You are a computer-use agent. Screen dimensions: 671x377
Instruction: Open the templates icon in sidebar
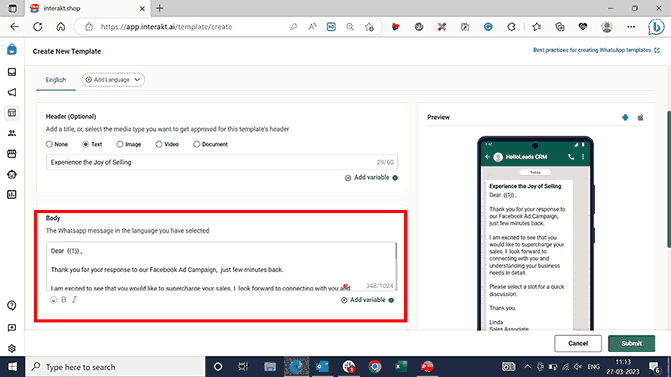click(12, 113)
